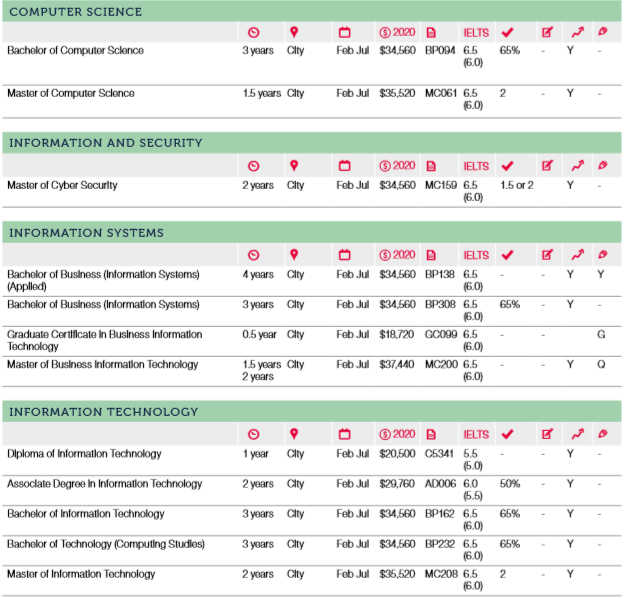
Task: Open the Bachelor of Computer Science program
Action: pos(75,50)
